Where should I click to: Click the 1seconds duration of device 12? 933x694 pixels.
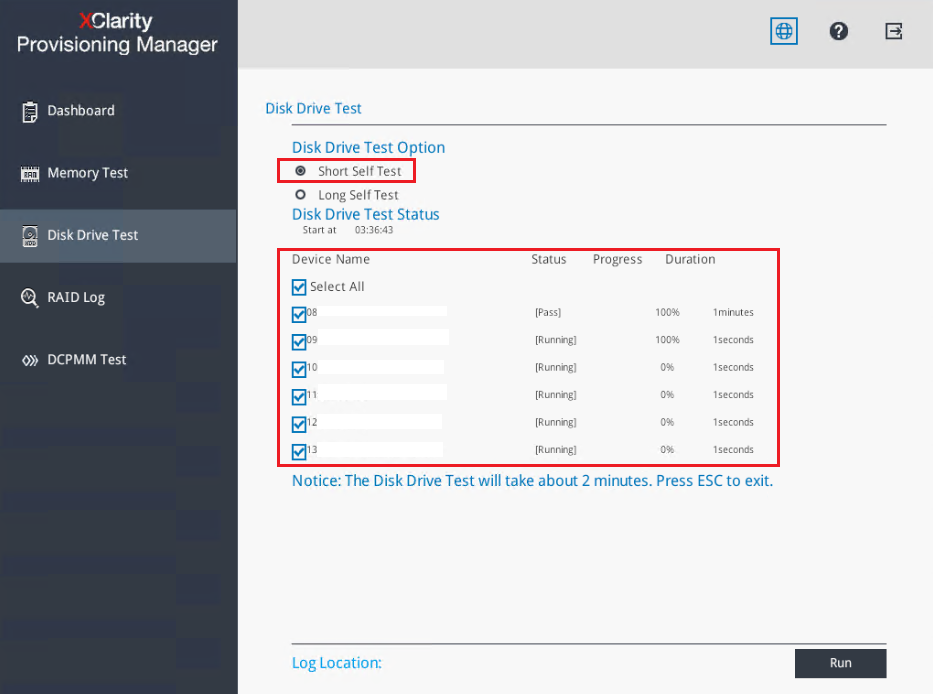pos(733,422)
